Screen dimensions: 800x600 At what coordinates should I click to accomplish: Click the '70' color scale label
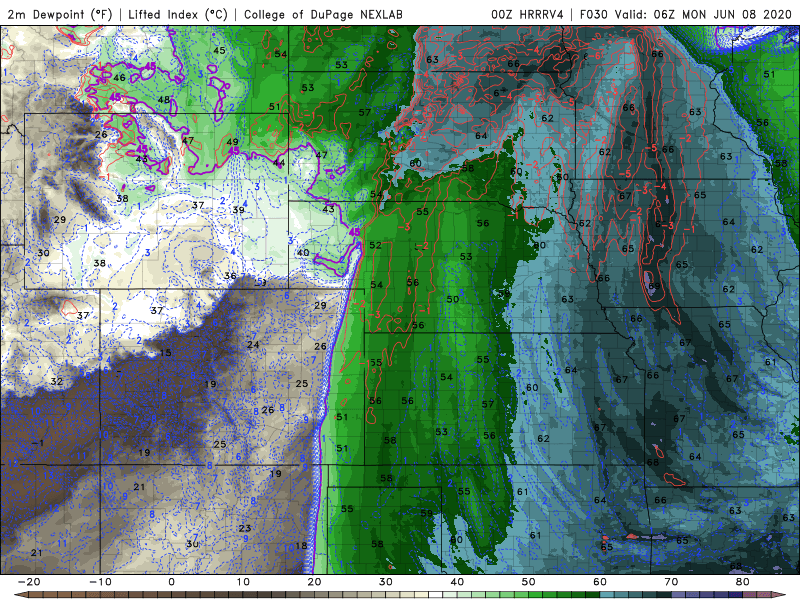671,582
